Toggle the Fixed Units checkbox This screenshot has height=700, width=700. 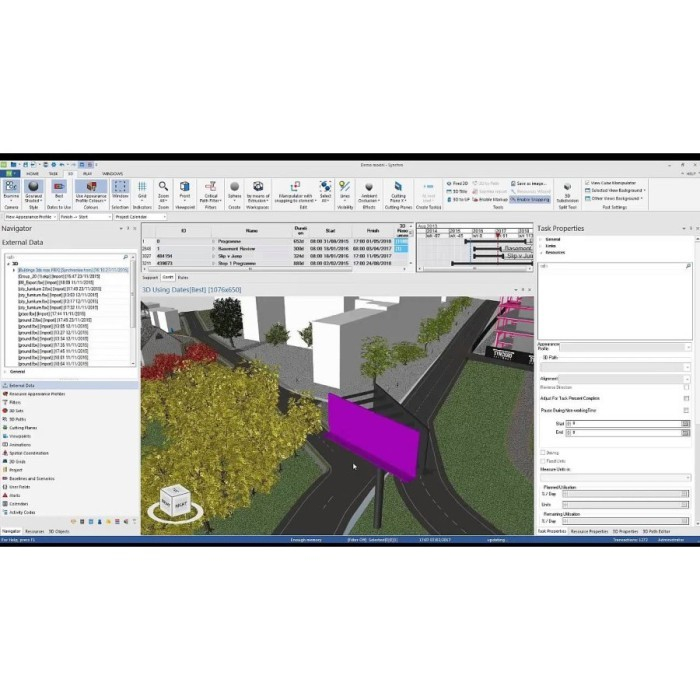pos(543,461)
